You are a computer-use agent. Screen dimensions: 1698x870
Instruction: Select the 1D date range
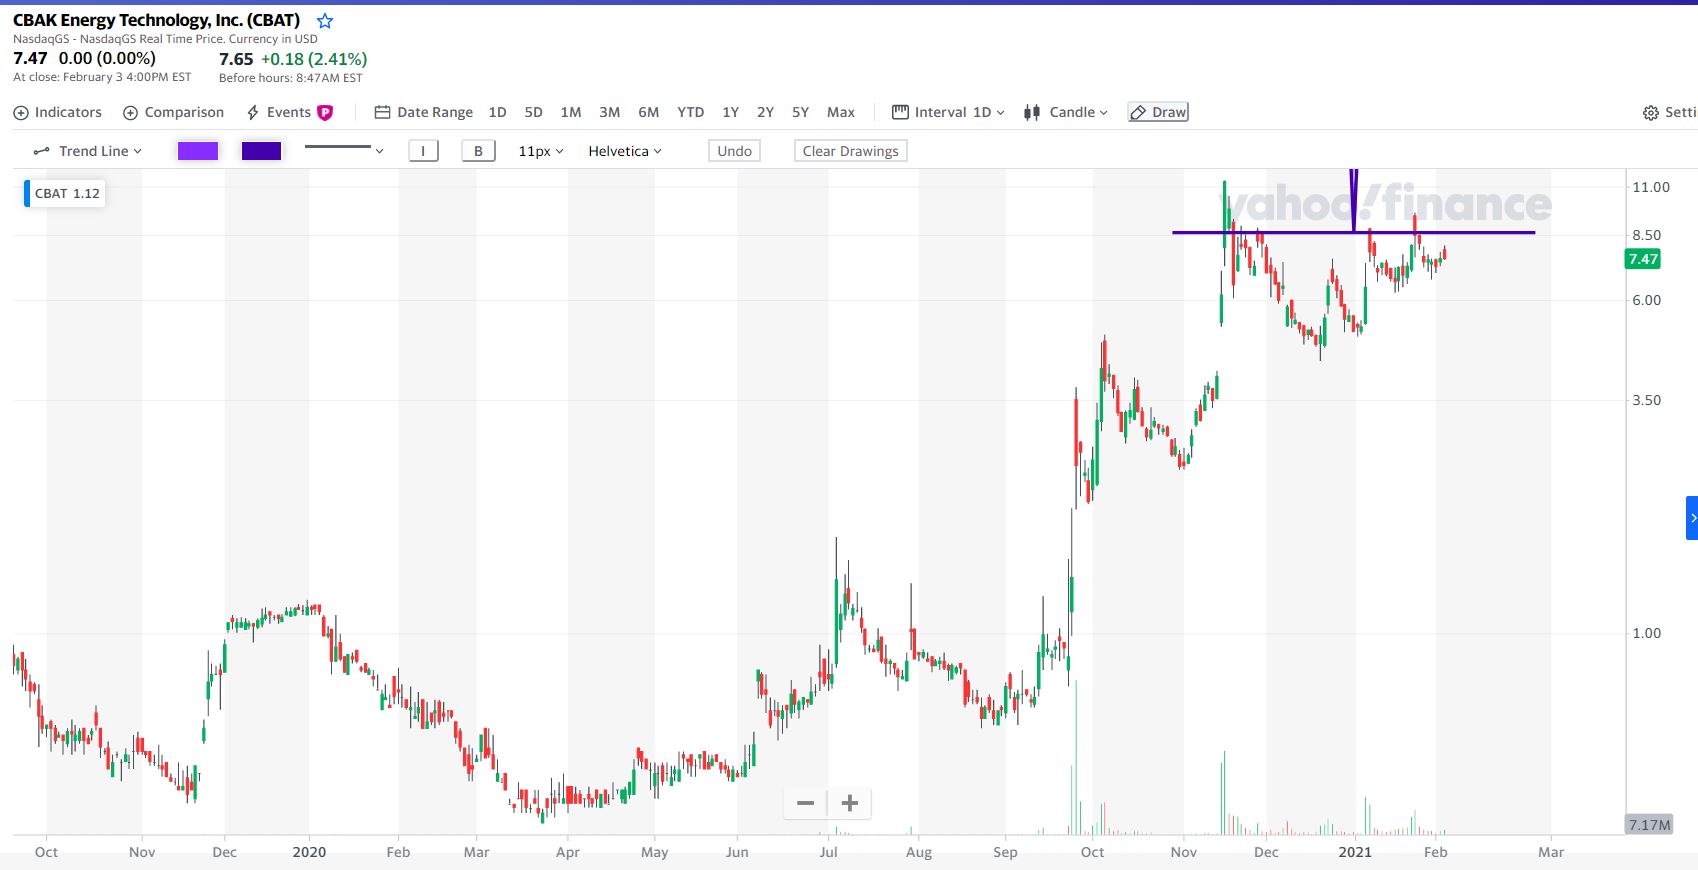(x=497, y=112)
